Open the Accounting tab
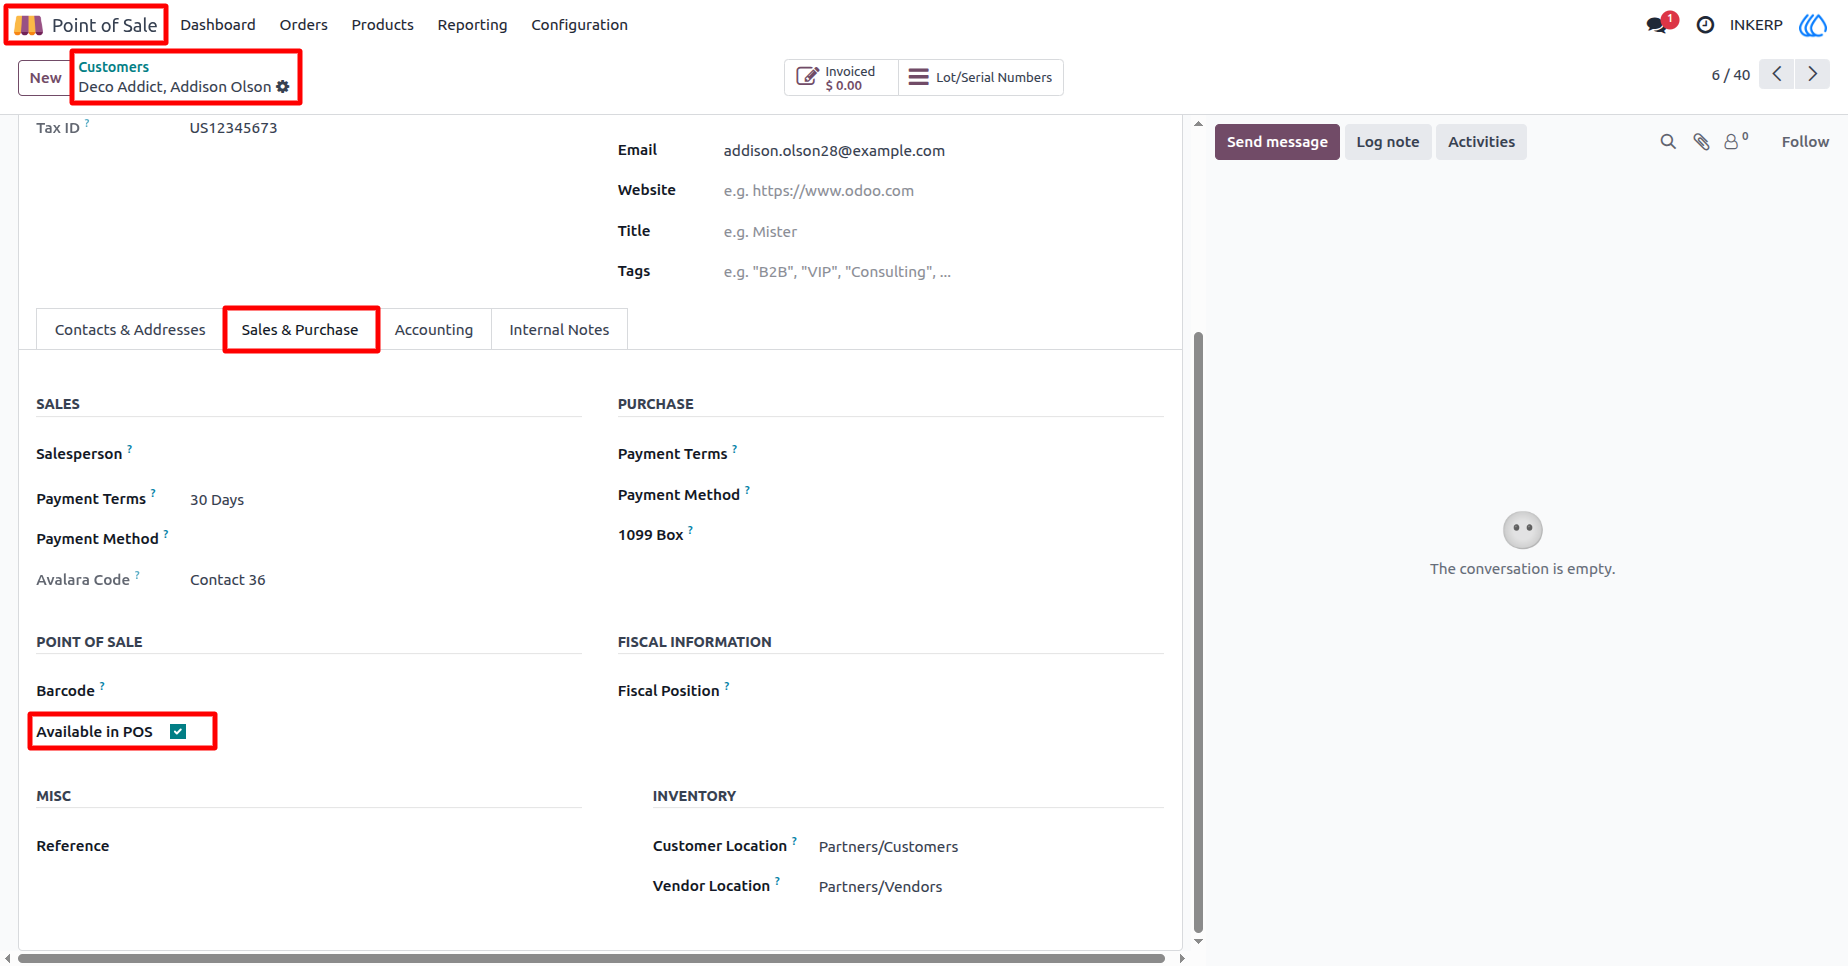 pos(434,330)
